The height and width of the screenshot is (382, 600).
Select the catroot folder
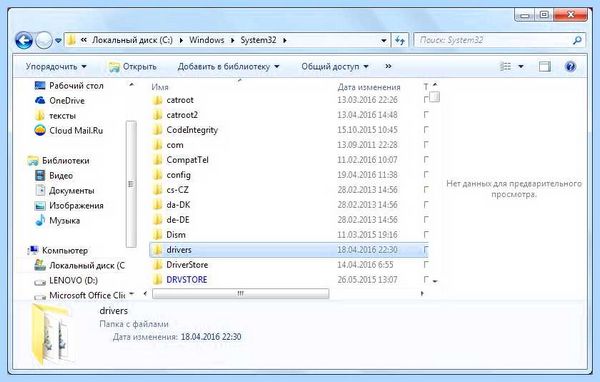click(x=180, y=100)
